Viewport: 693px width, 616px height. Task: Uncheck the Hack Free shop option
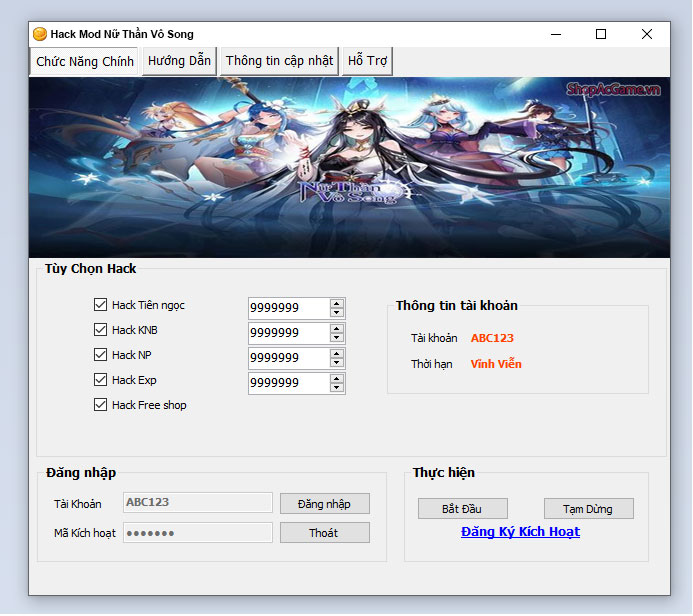100,405
